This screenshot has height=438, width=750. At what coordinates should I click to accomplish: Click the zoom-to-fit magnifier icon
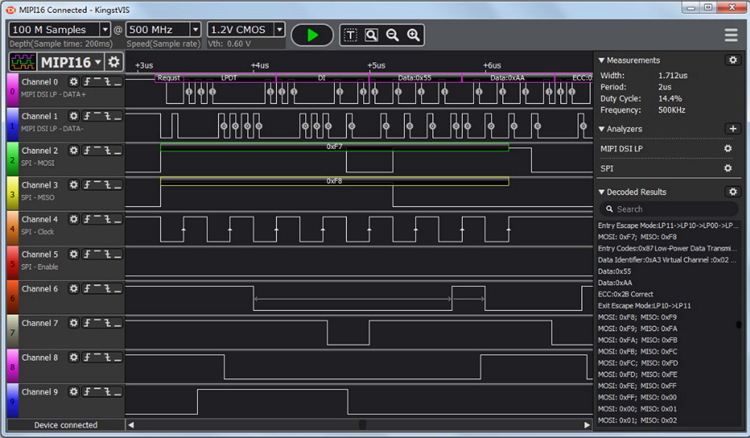click(371, 34)
